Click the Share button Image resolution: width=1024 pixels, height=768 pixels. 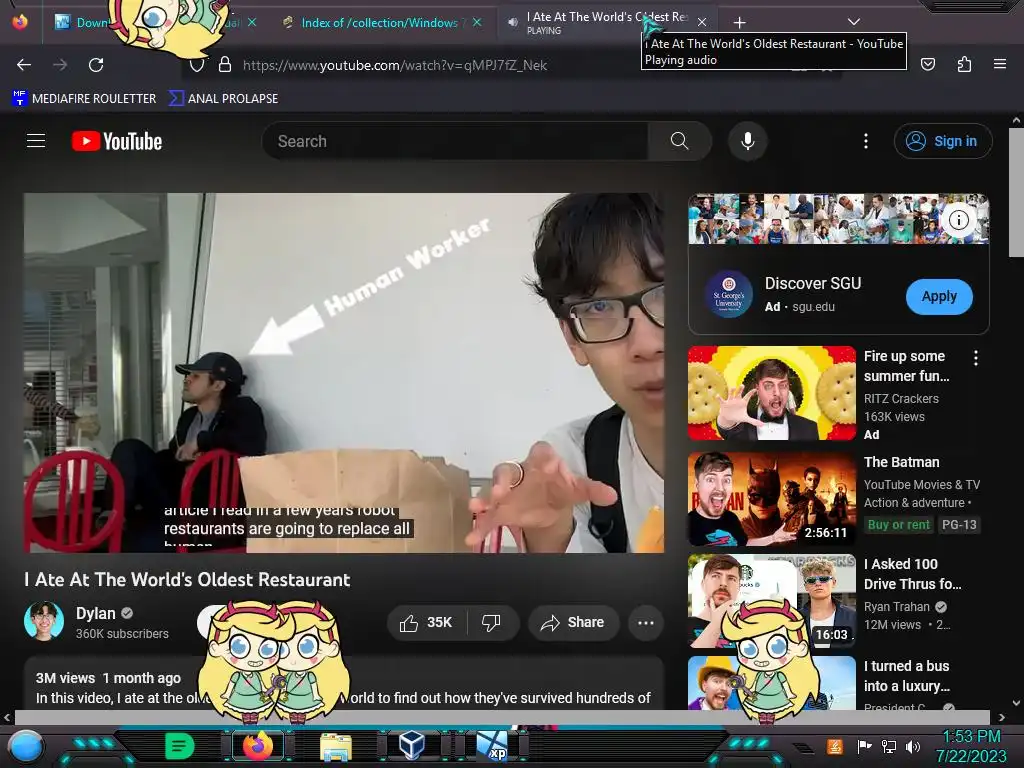pos(573,622)
